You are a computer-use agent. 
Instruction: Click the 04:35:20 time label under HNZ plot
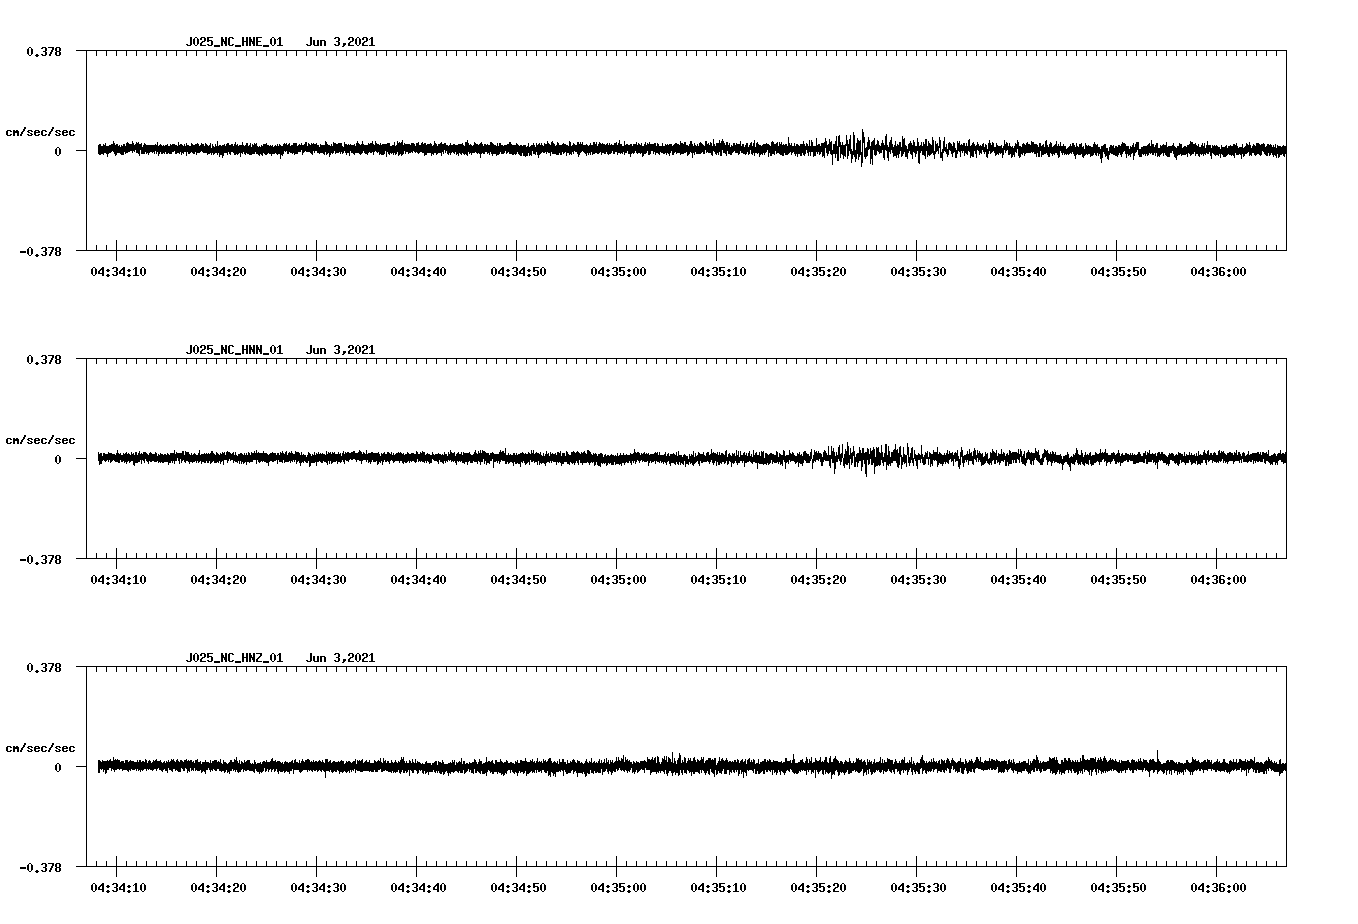click(818, 888)
